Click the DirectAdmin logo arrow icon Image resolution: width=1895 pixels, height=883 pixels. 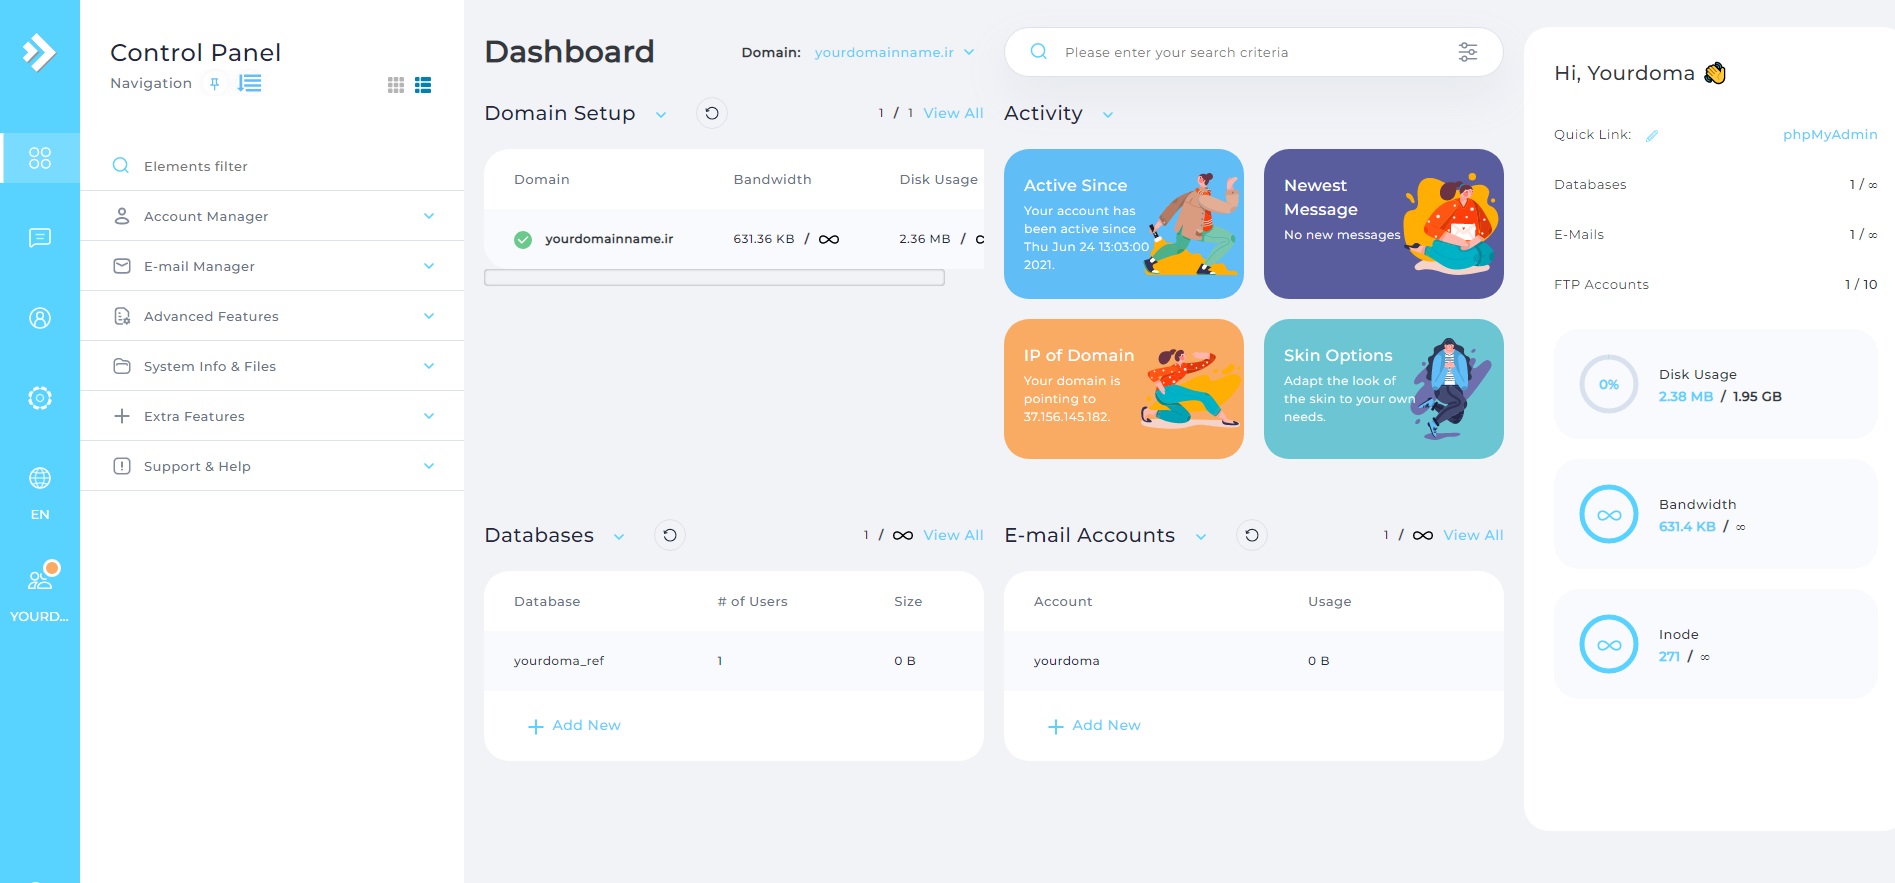point(39,52)
